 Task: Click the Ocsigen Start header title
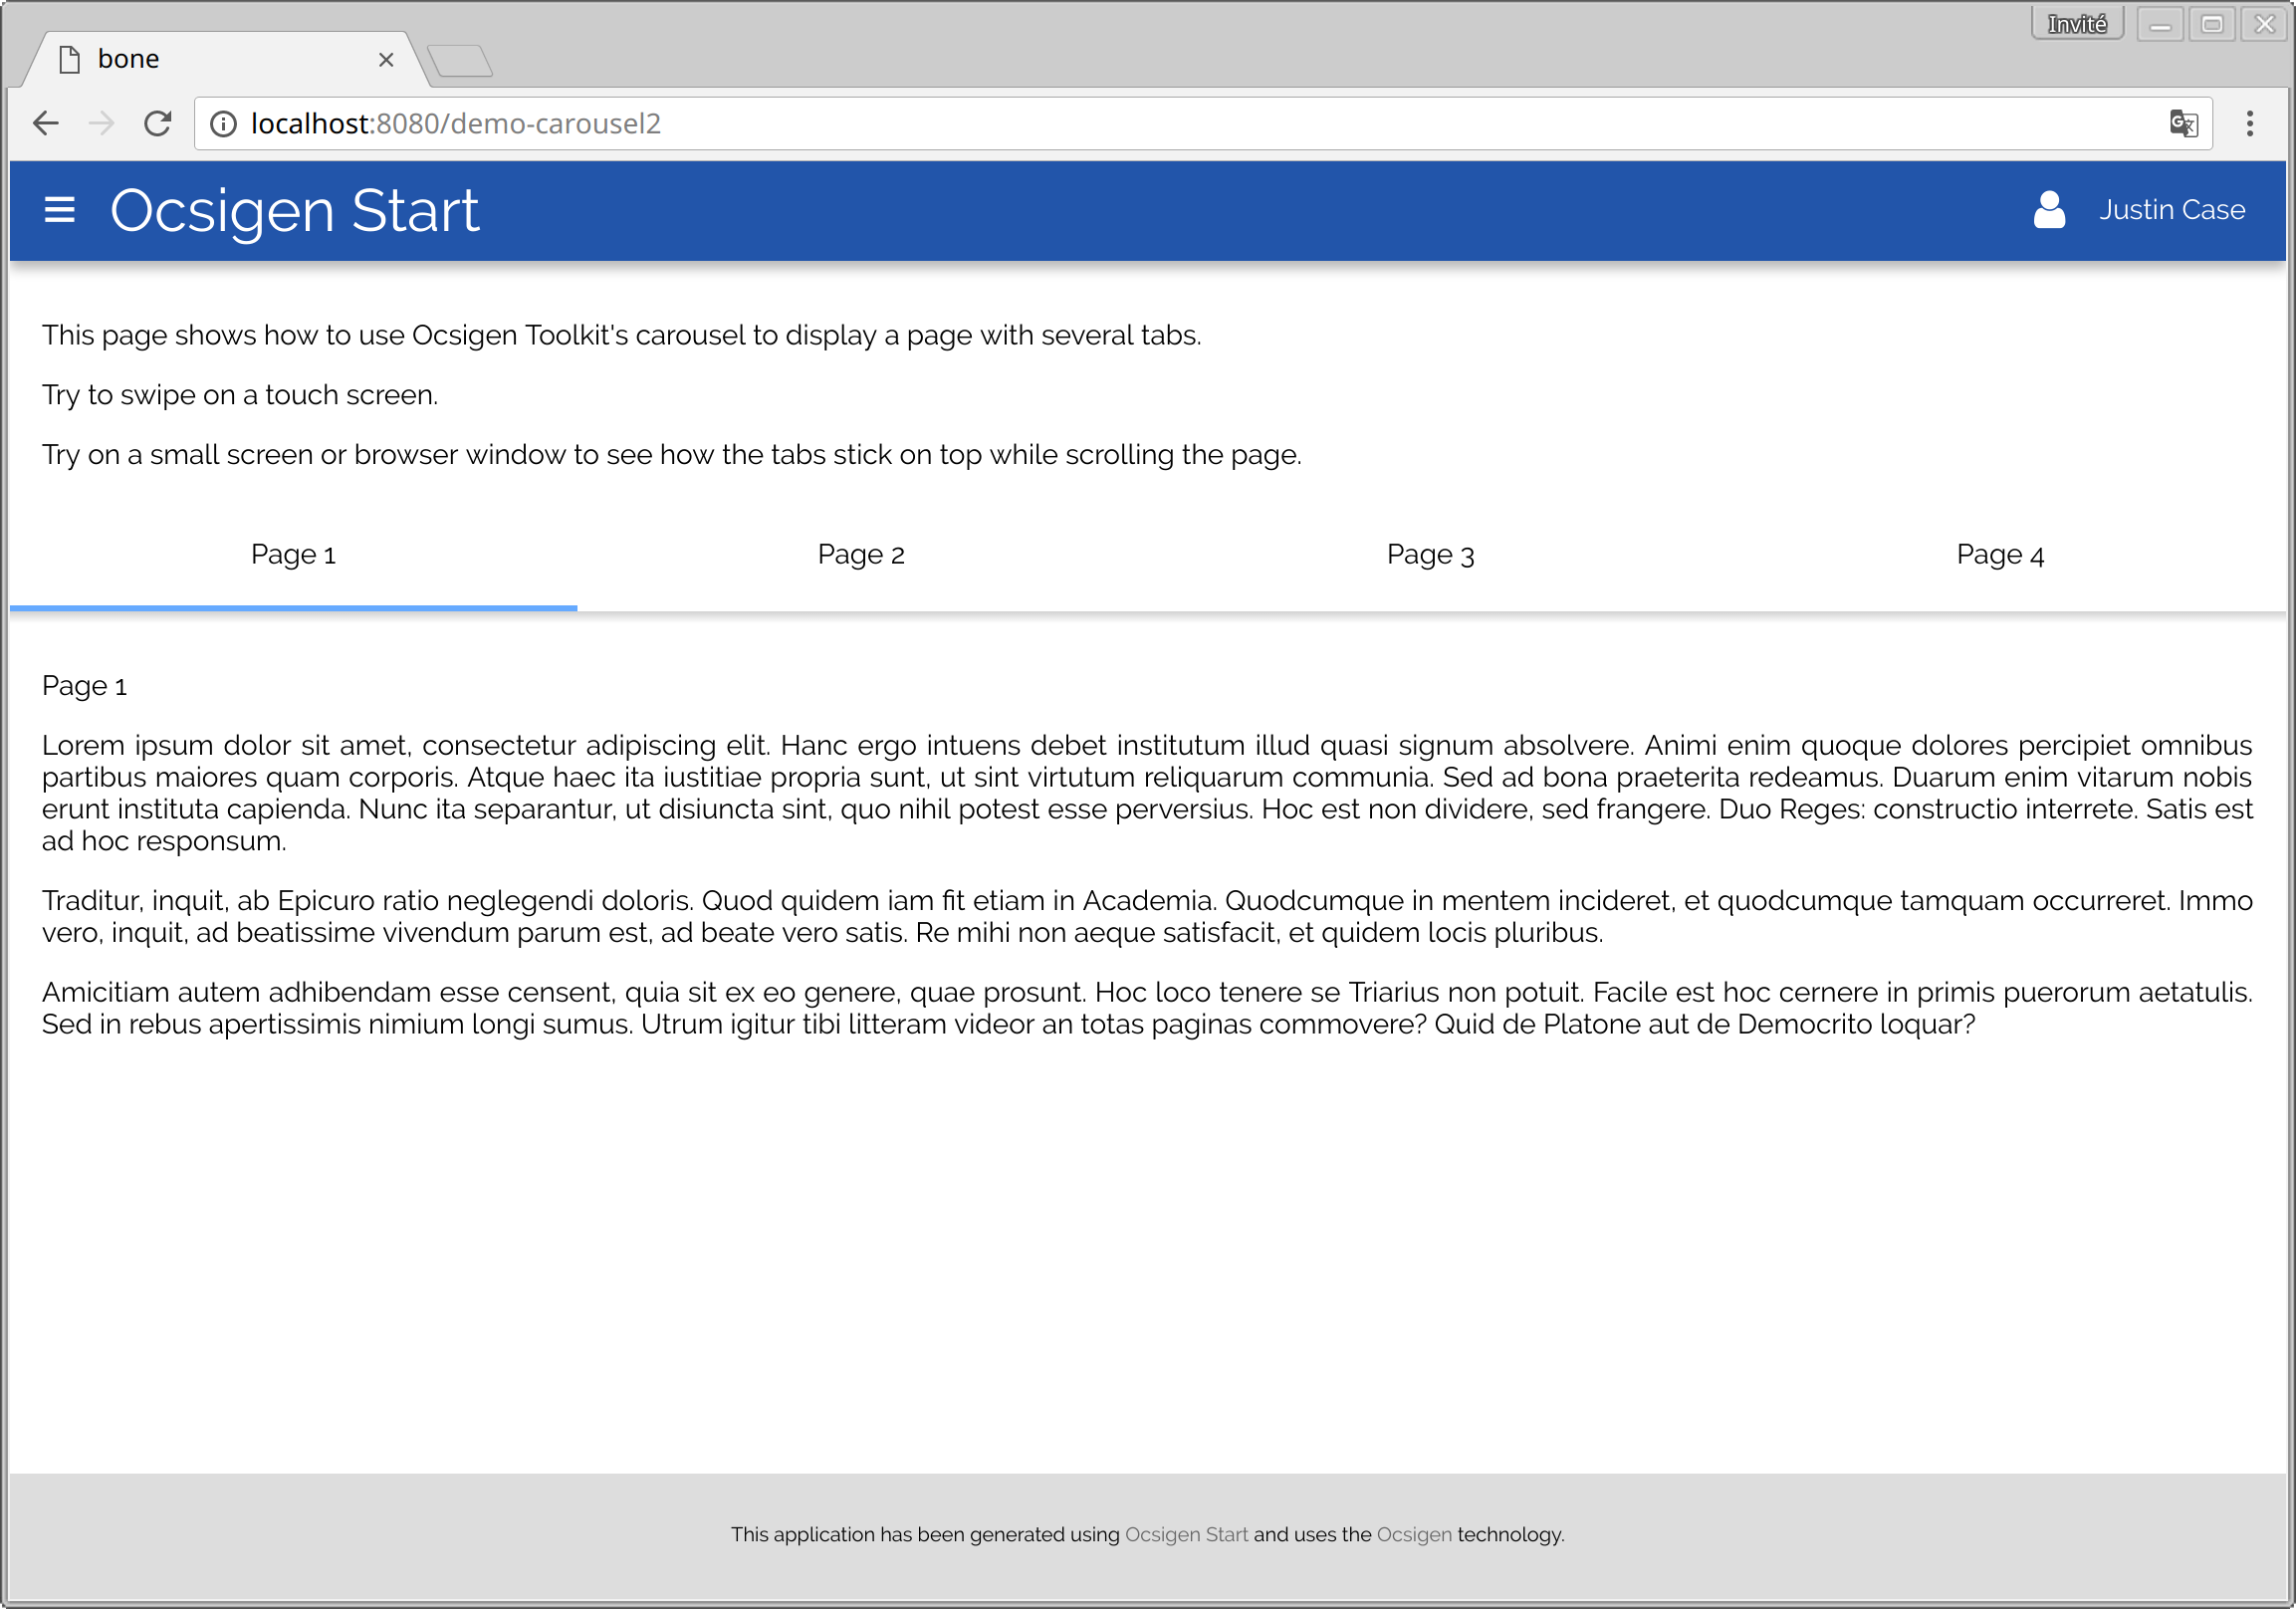[295, 210]
